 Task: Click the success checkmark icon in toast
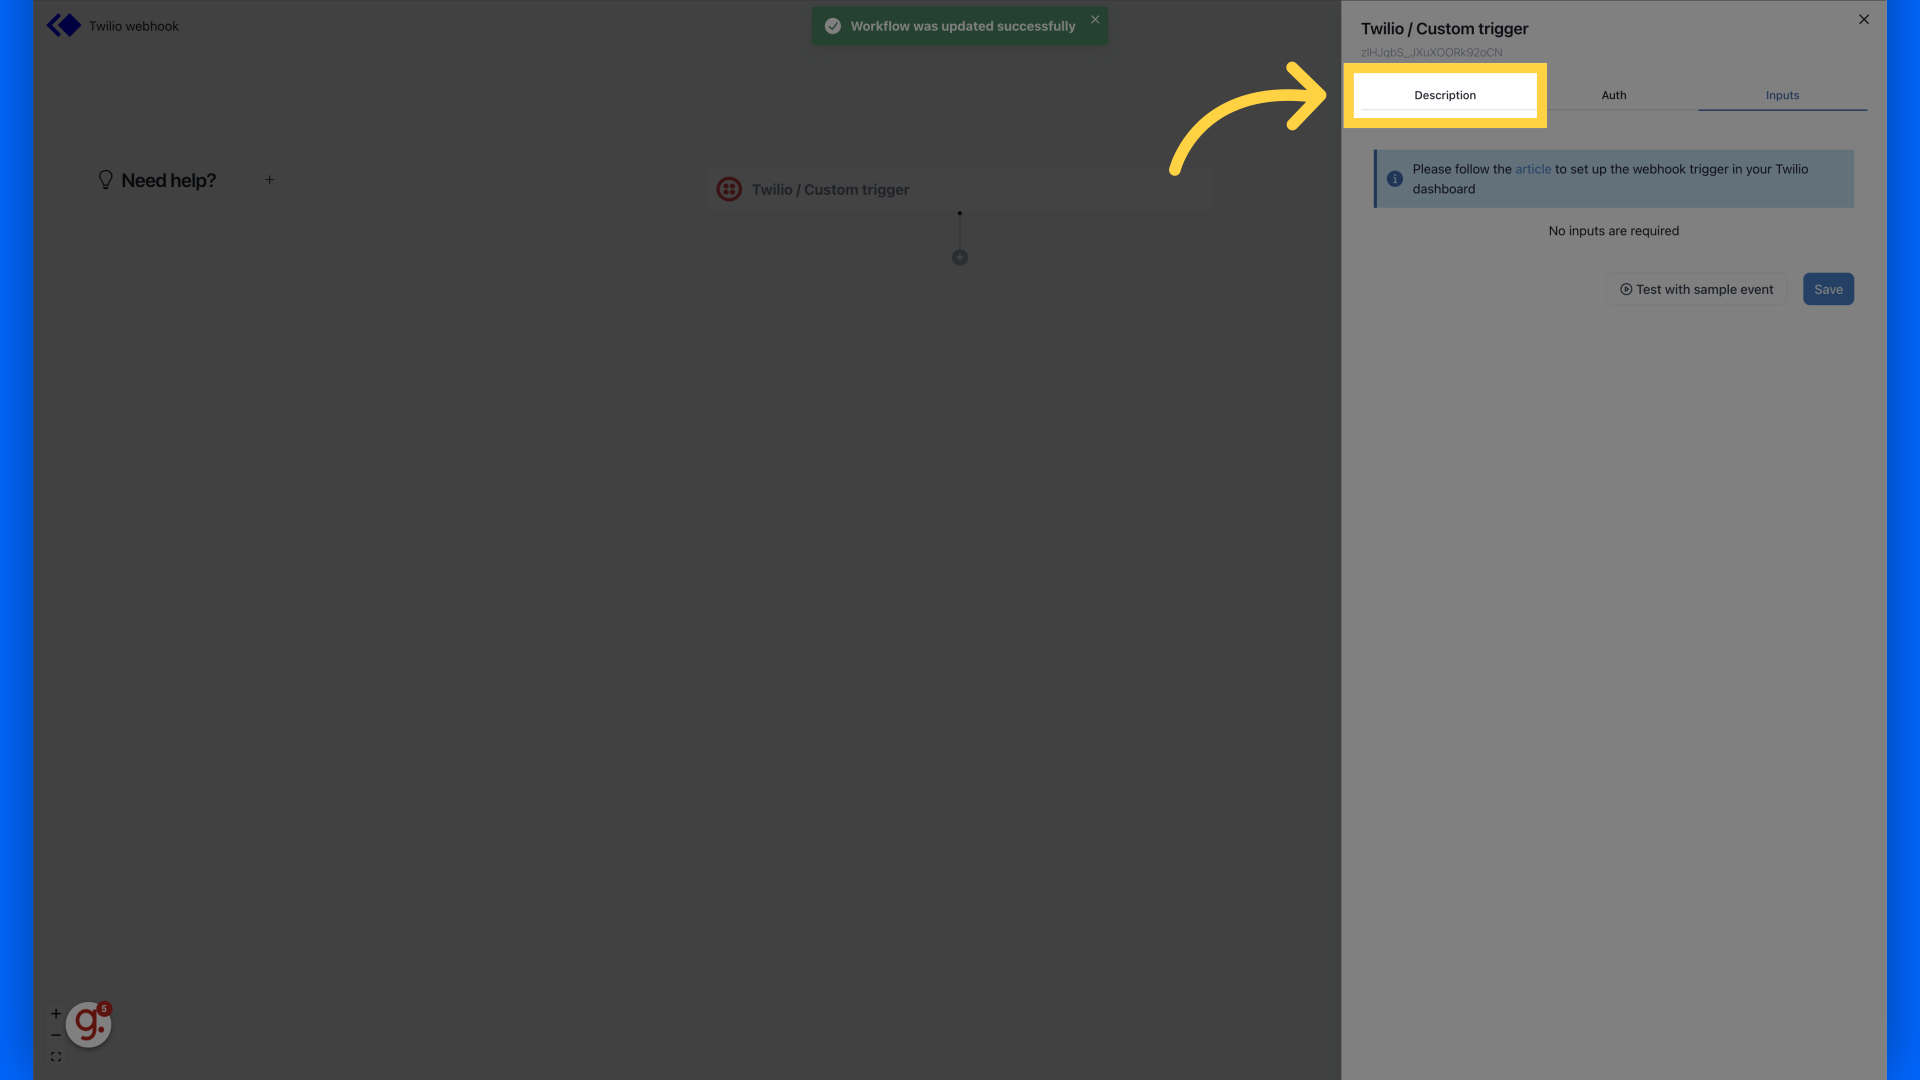(x=832, y=26)
